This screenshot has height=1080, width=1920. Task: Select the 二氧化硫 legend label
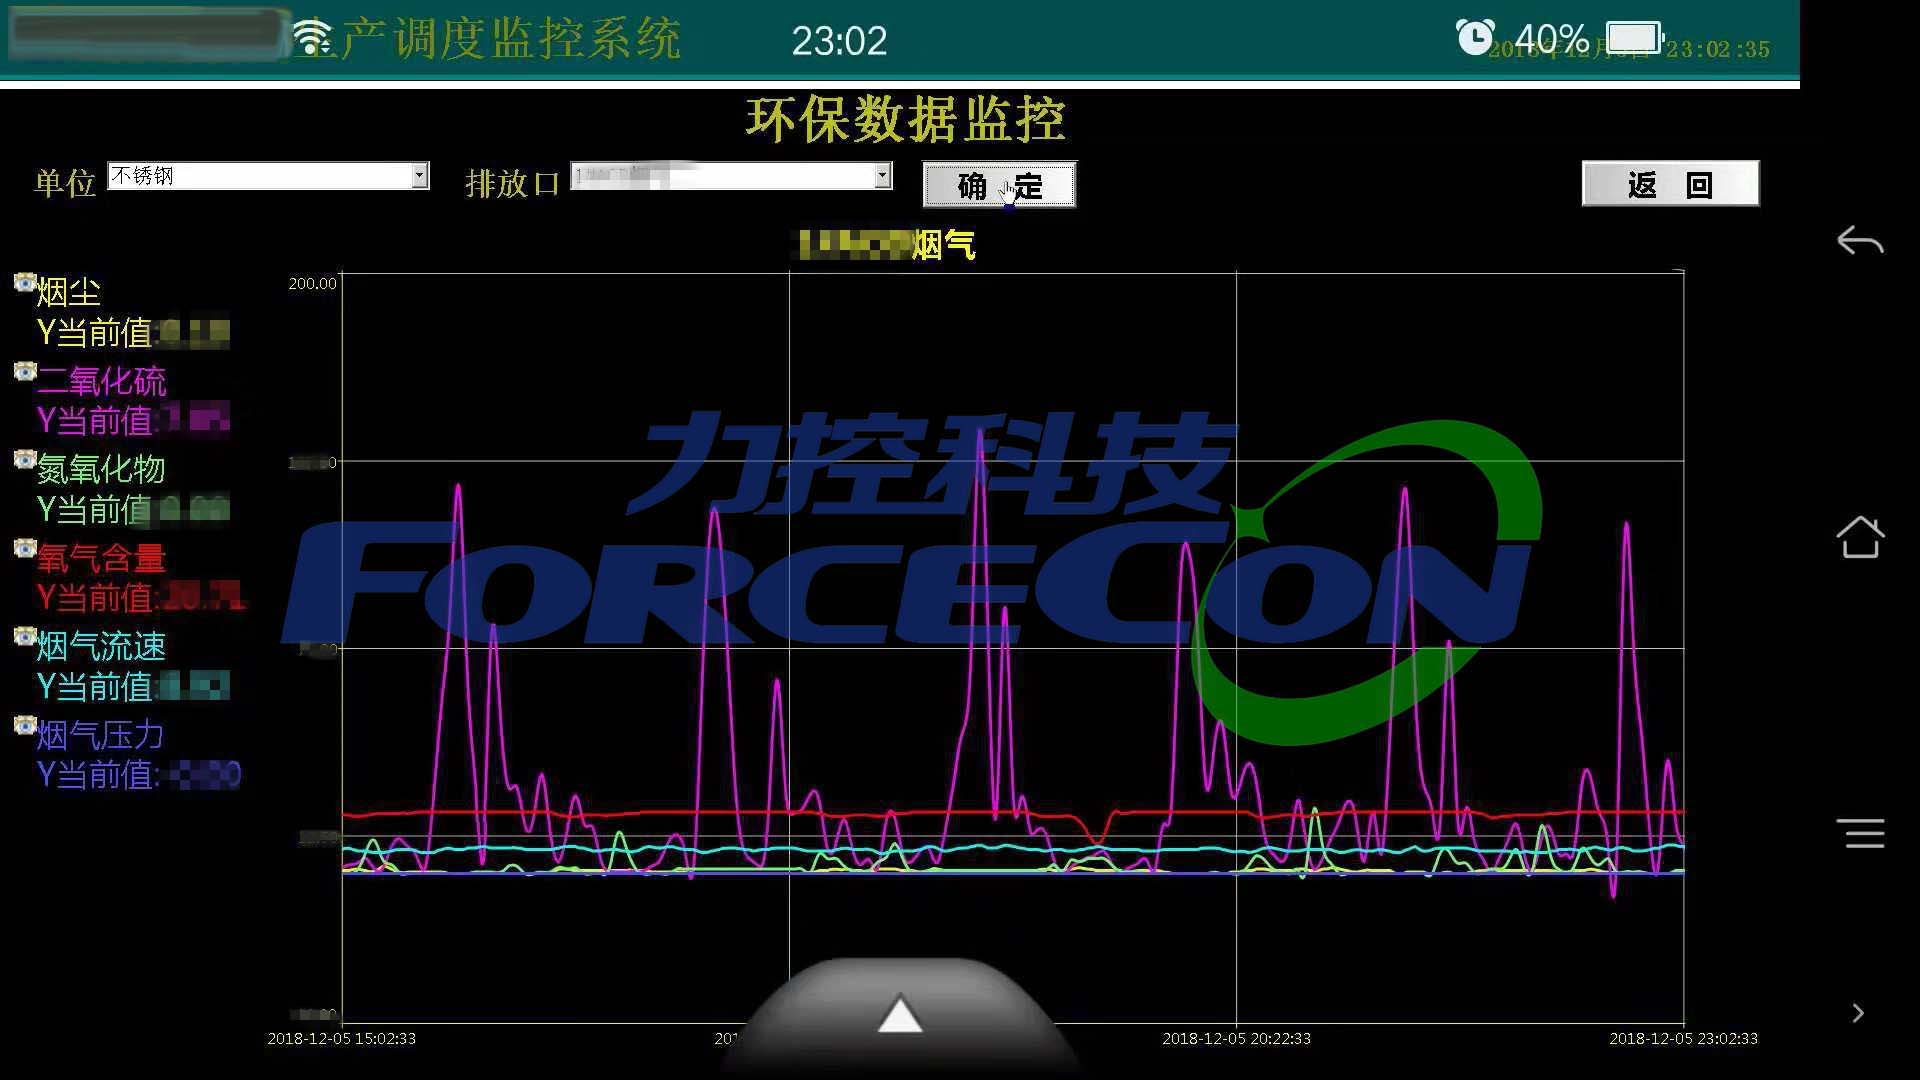[101, 381]
